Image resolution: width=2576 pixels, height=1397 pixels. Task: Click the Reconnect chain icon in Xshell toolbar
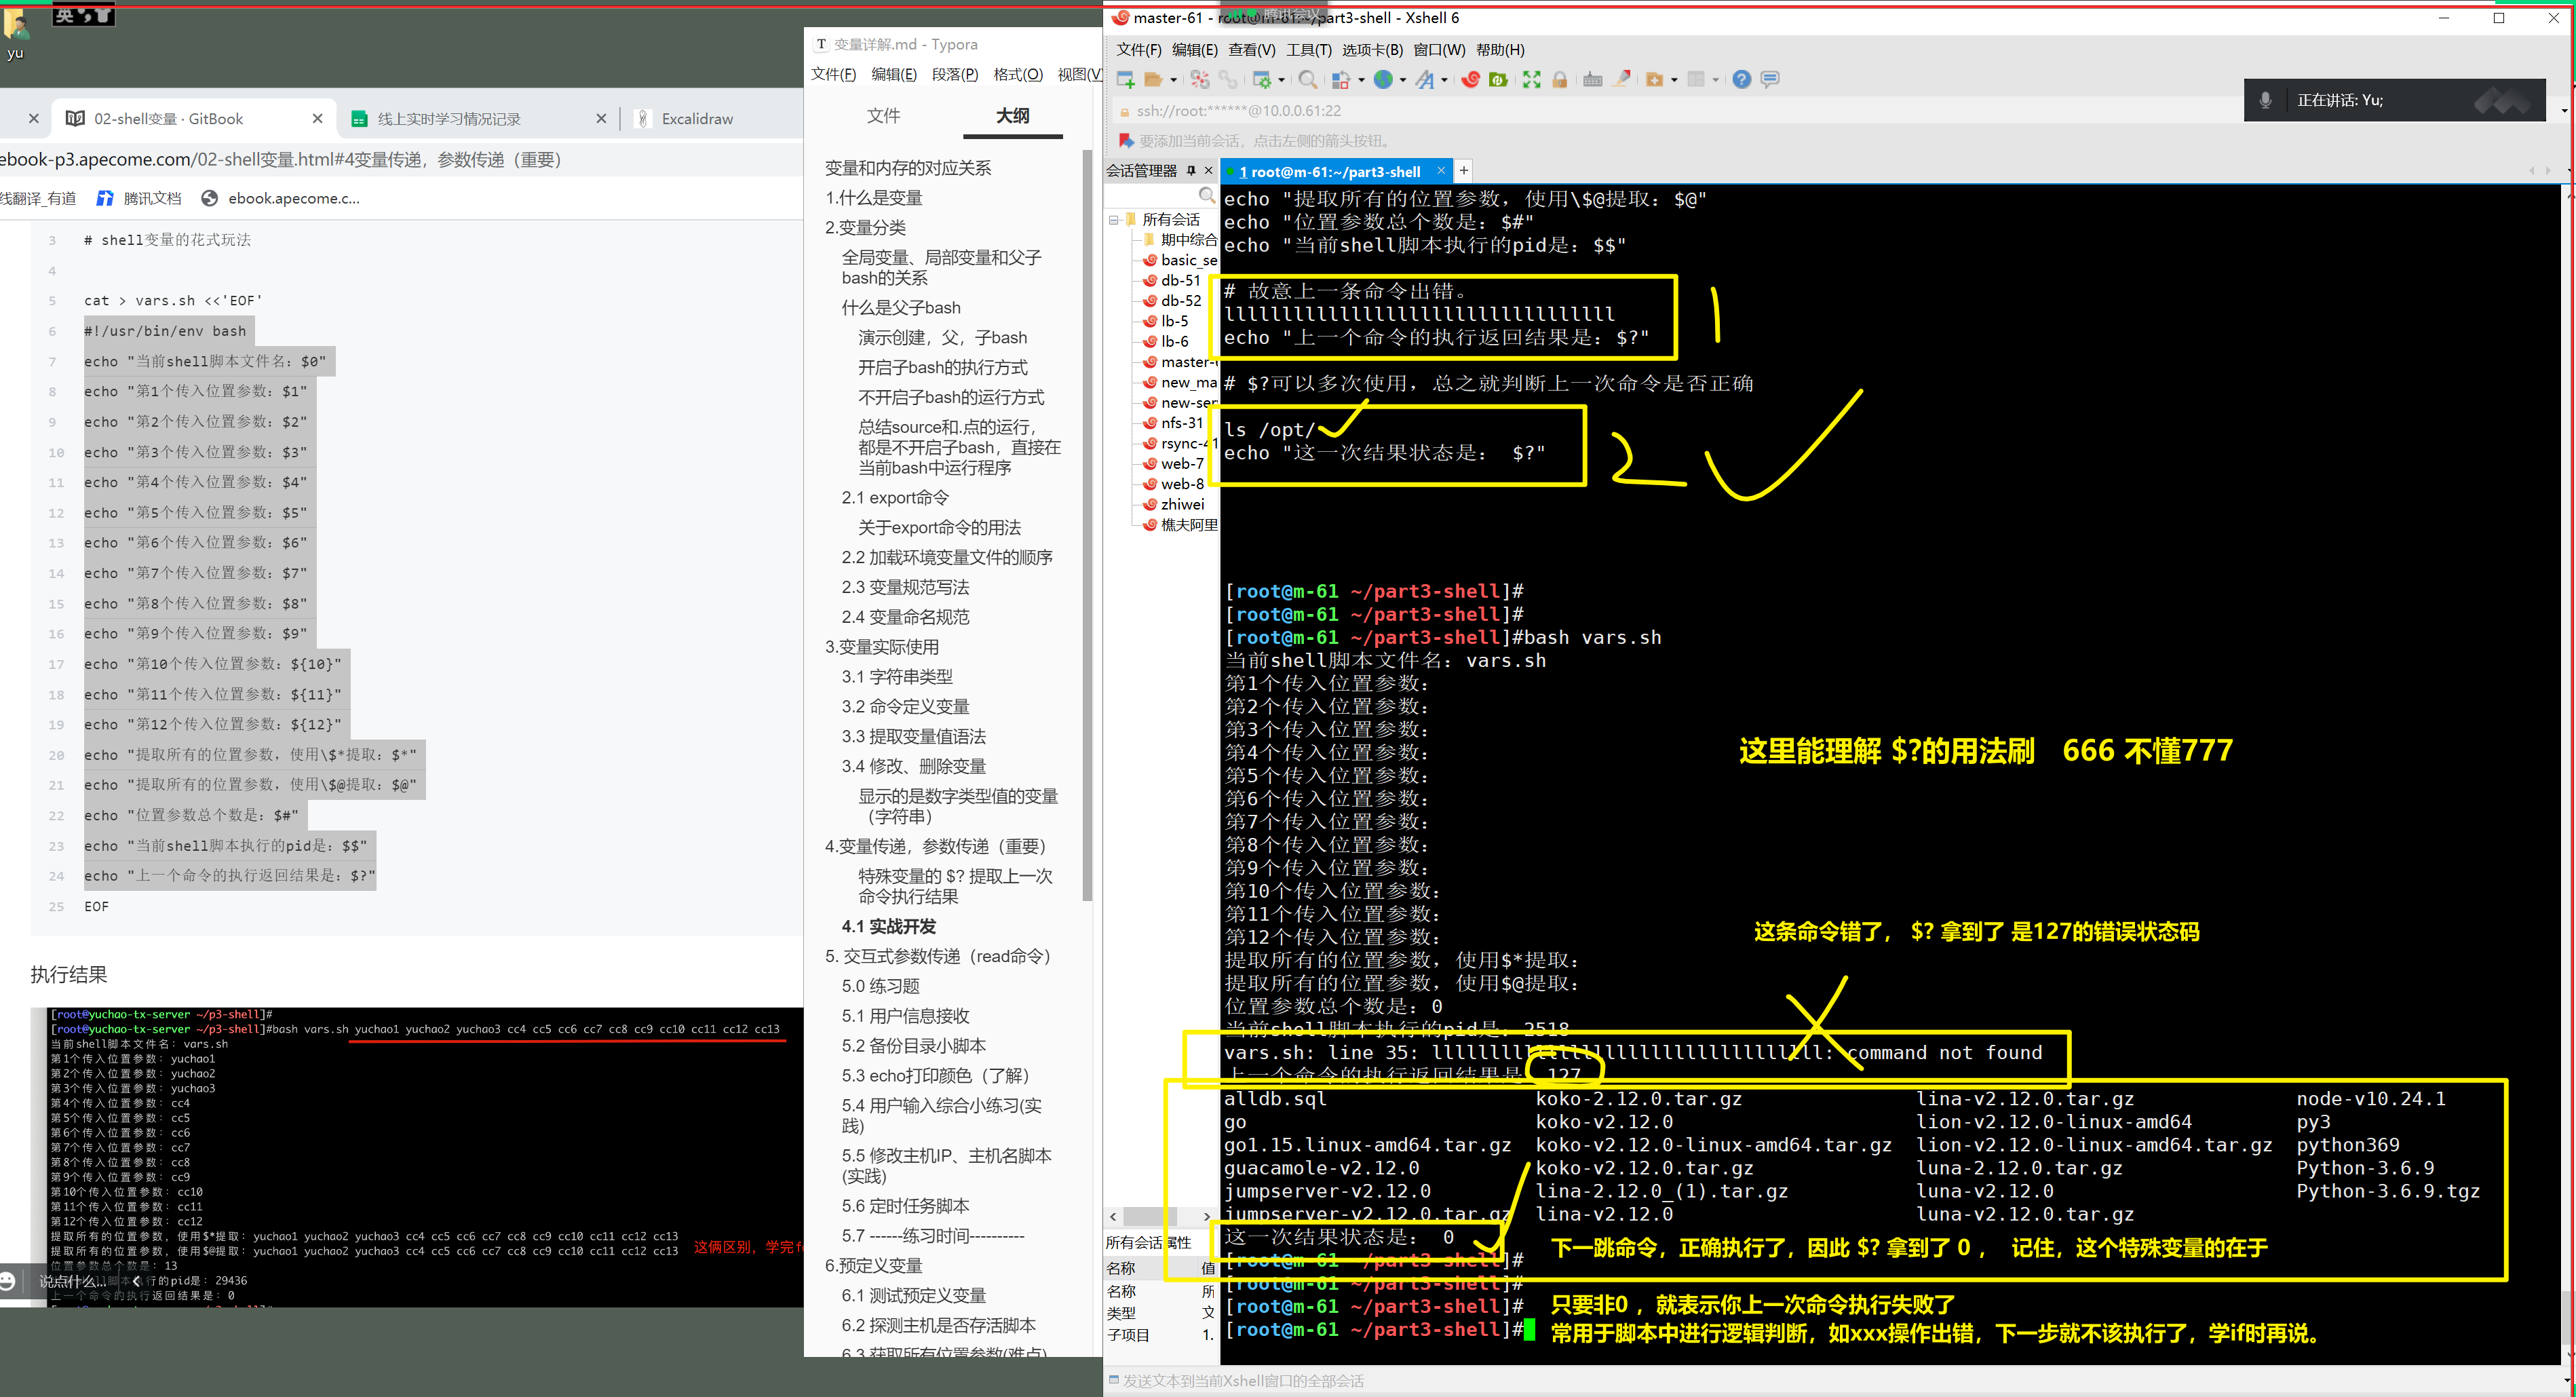pyautogui.click(x=1227, y=80)
